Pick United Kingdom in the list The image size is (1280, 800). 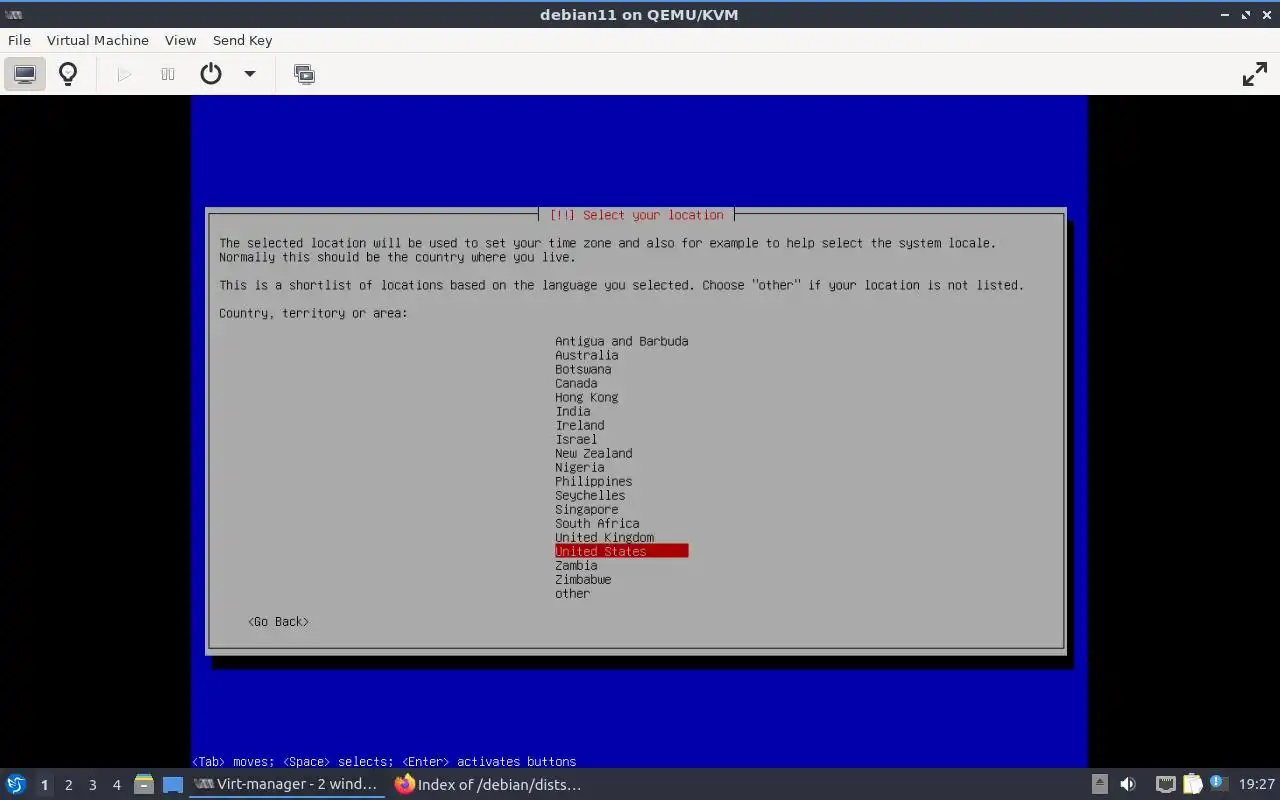(604, 537)
